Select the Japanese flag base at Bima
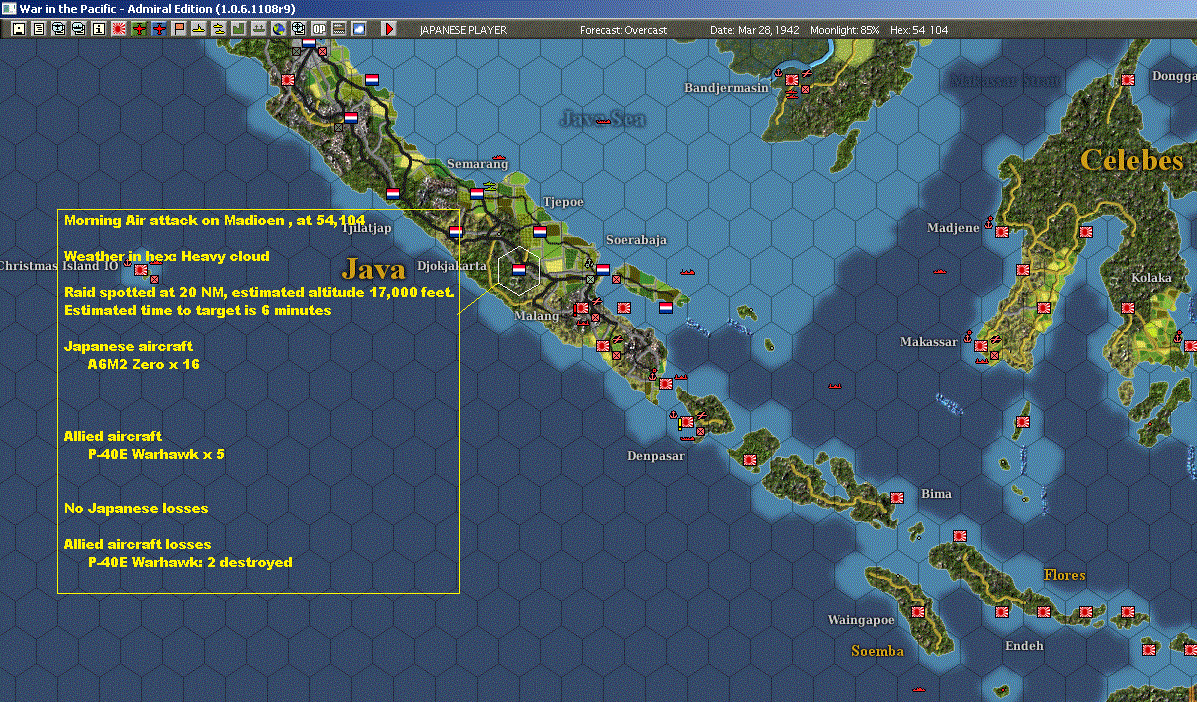This screenshot has height=702, width=1197. point(897,498)
